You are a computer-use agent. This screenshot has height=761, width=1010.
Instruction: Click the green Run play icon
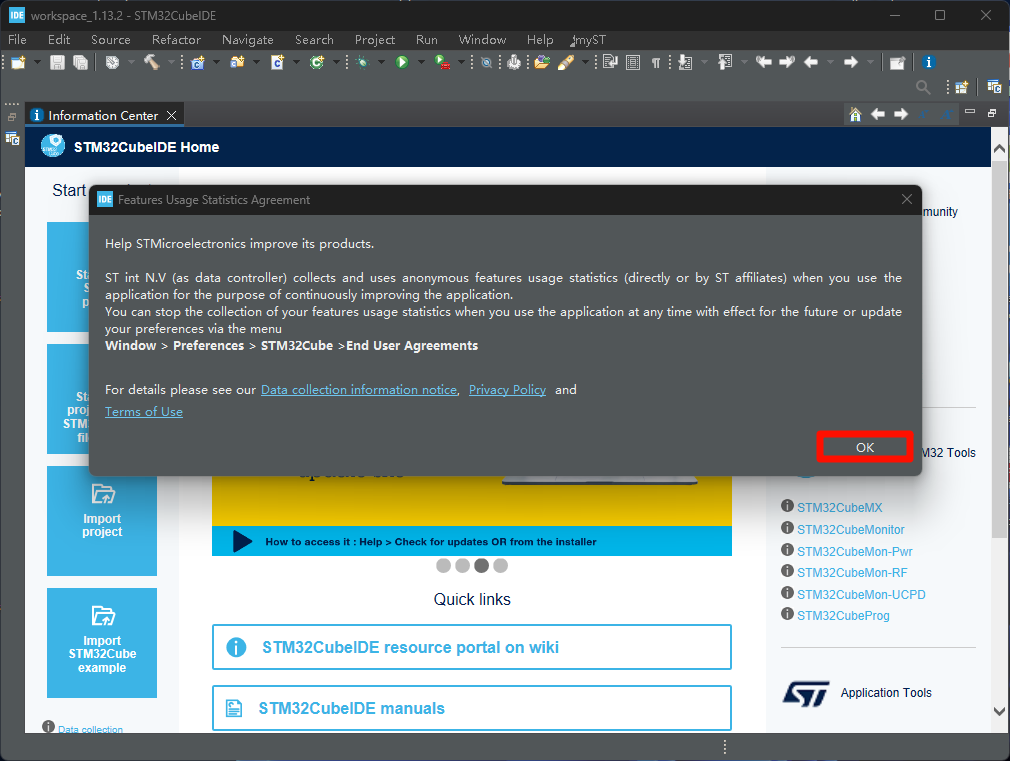point(402,63)
